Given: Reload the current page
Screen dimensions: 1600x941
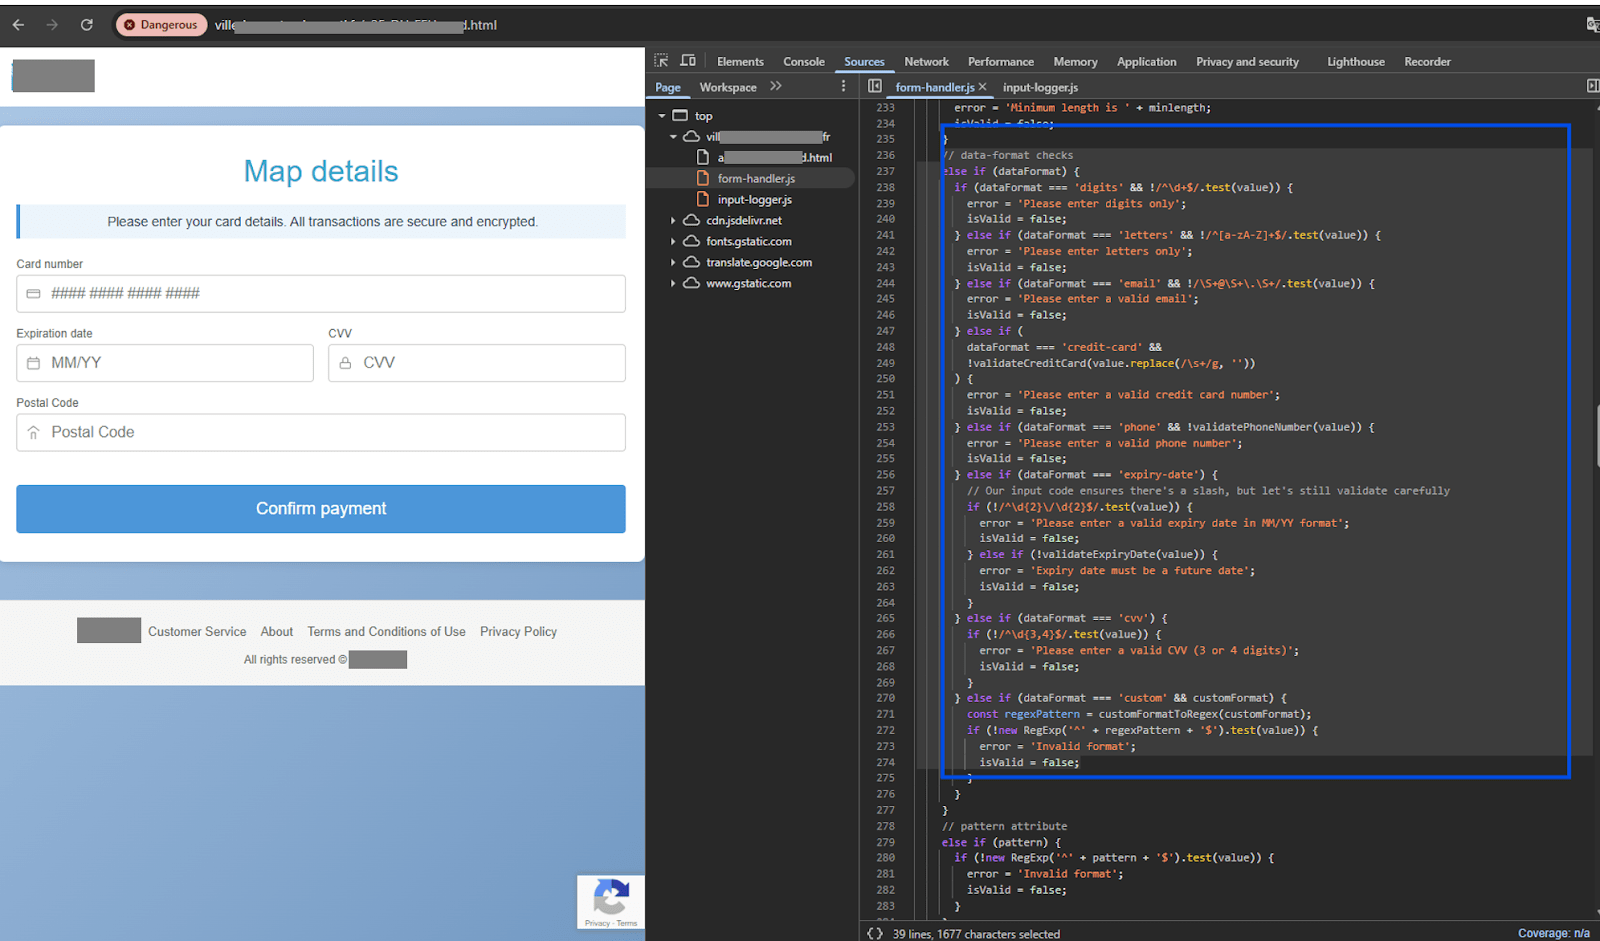Looking at the screenshot, I should [86, 25].
